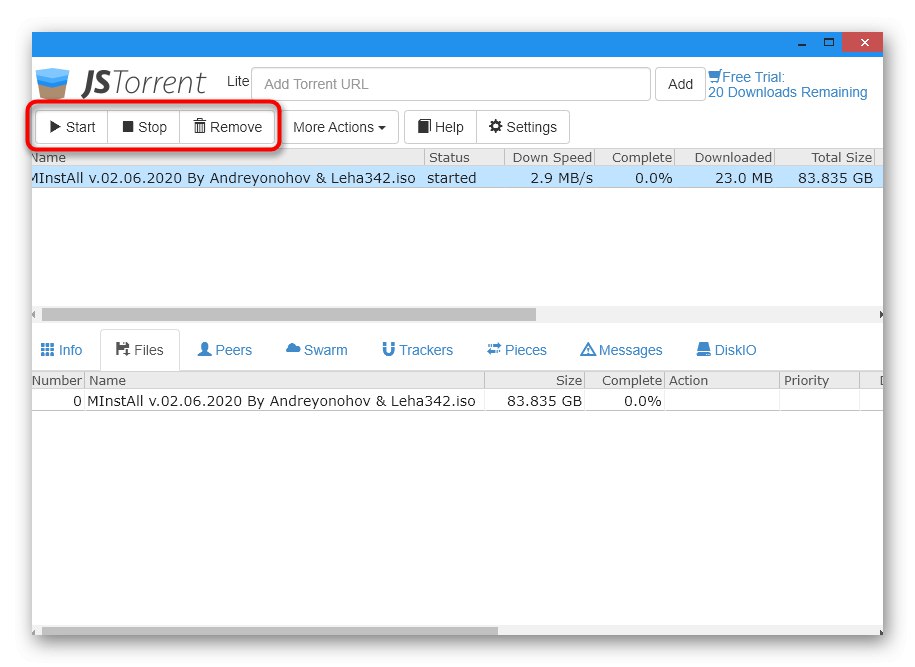Screen dimensions: 915x667
Task: Click the left arrow of the horizontal scrollbar
Action: point(33,314)
